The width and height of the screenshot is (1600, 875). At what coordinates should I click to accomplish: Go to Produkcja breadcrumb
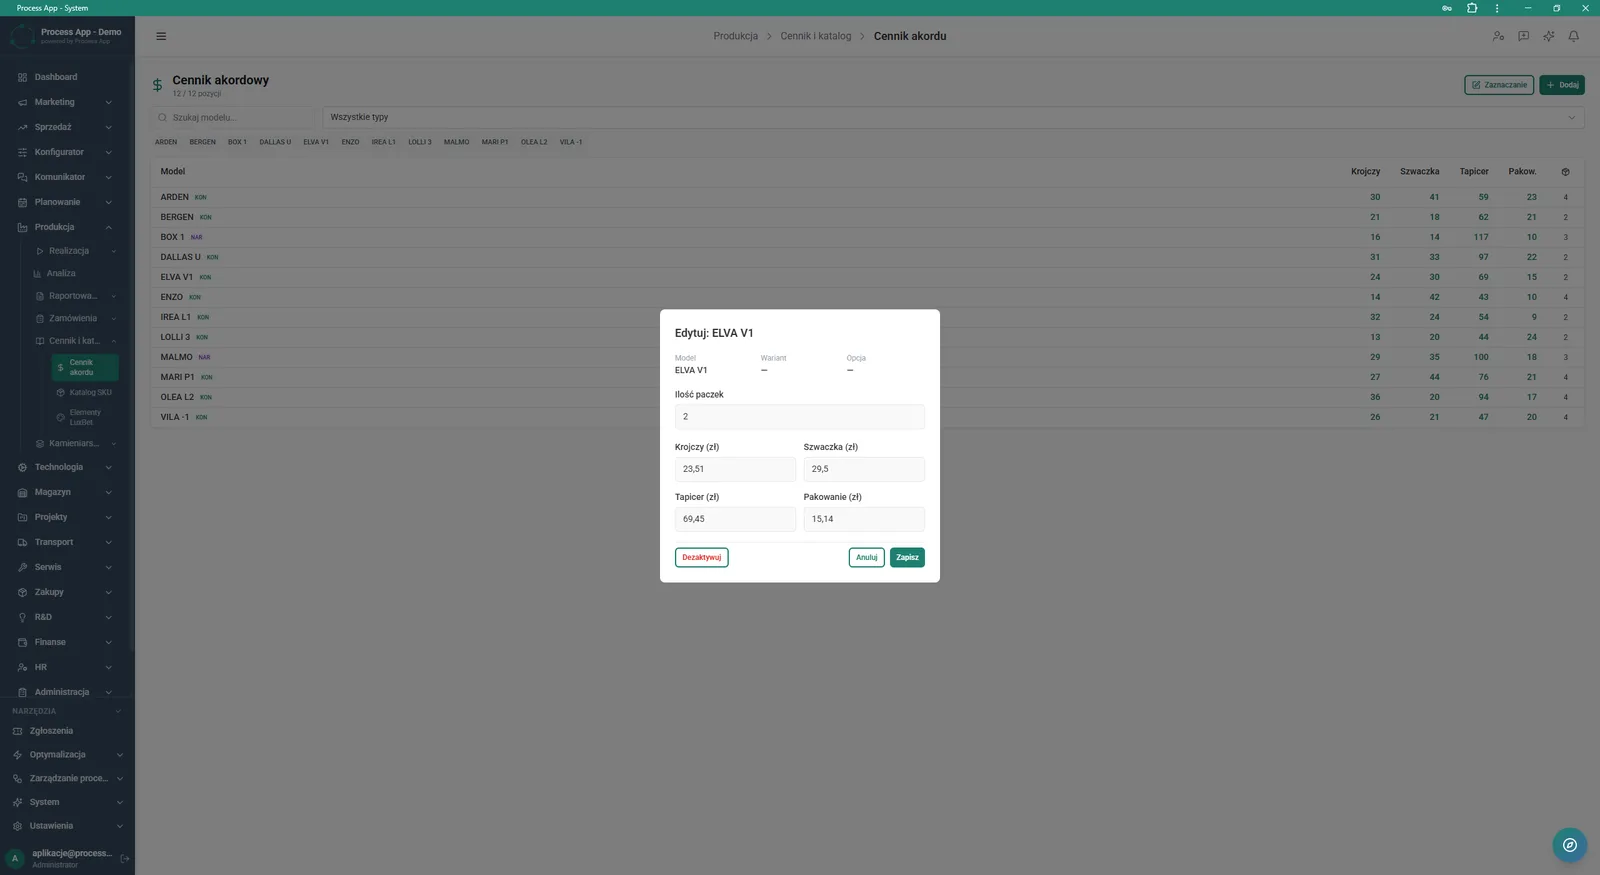(x=735, y=36)
